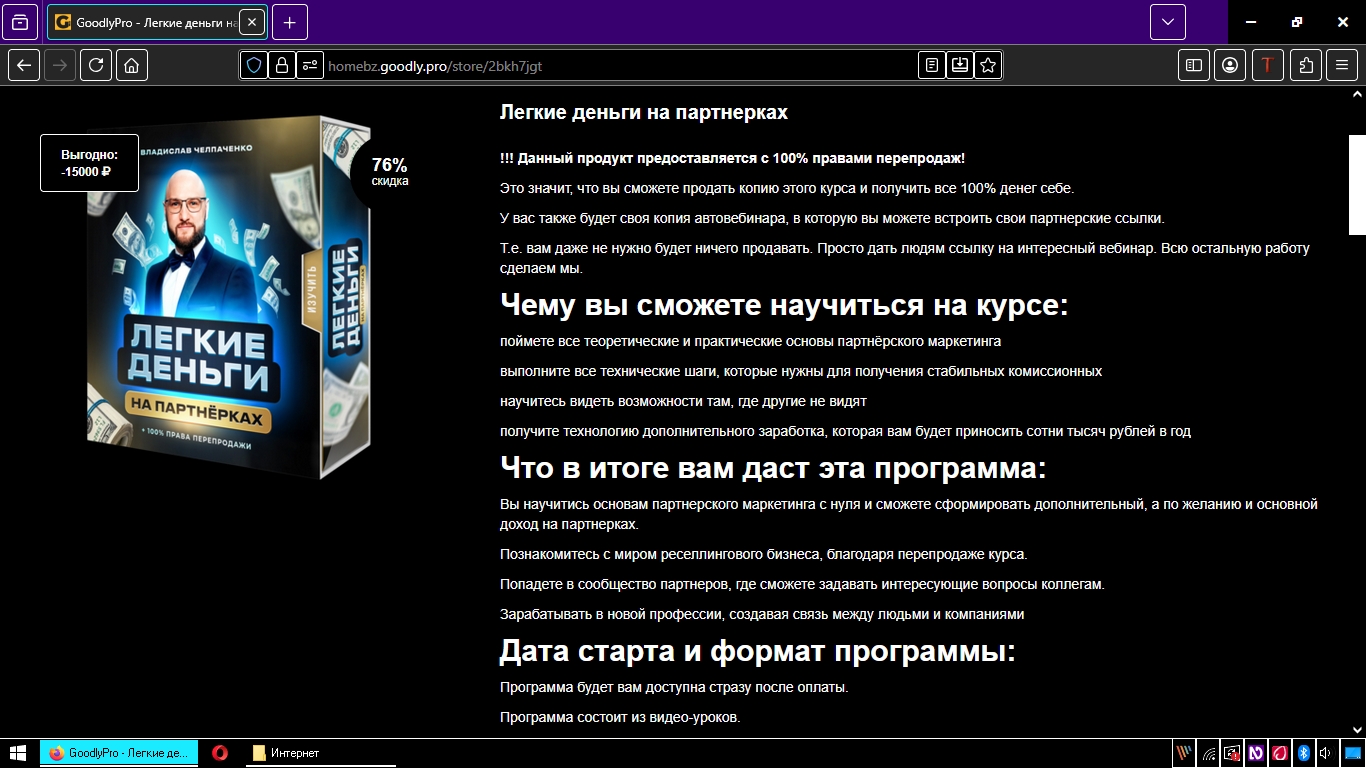Click the thumbs-up extension icon
1366x768 pixels.
[x=1305, y=64]
